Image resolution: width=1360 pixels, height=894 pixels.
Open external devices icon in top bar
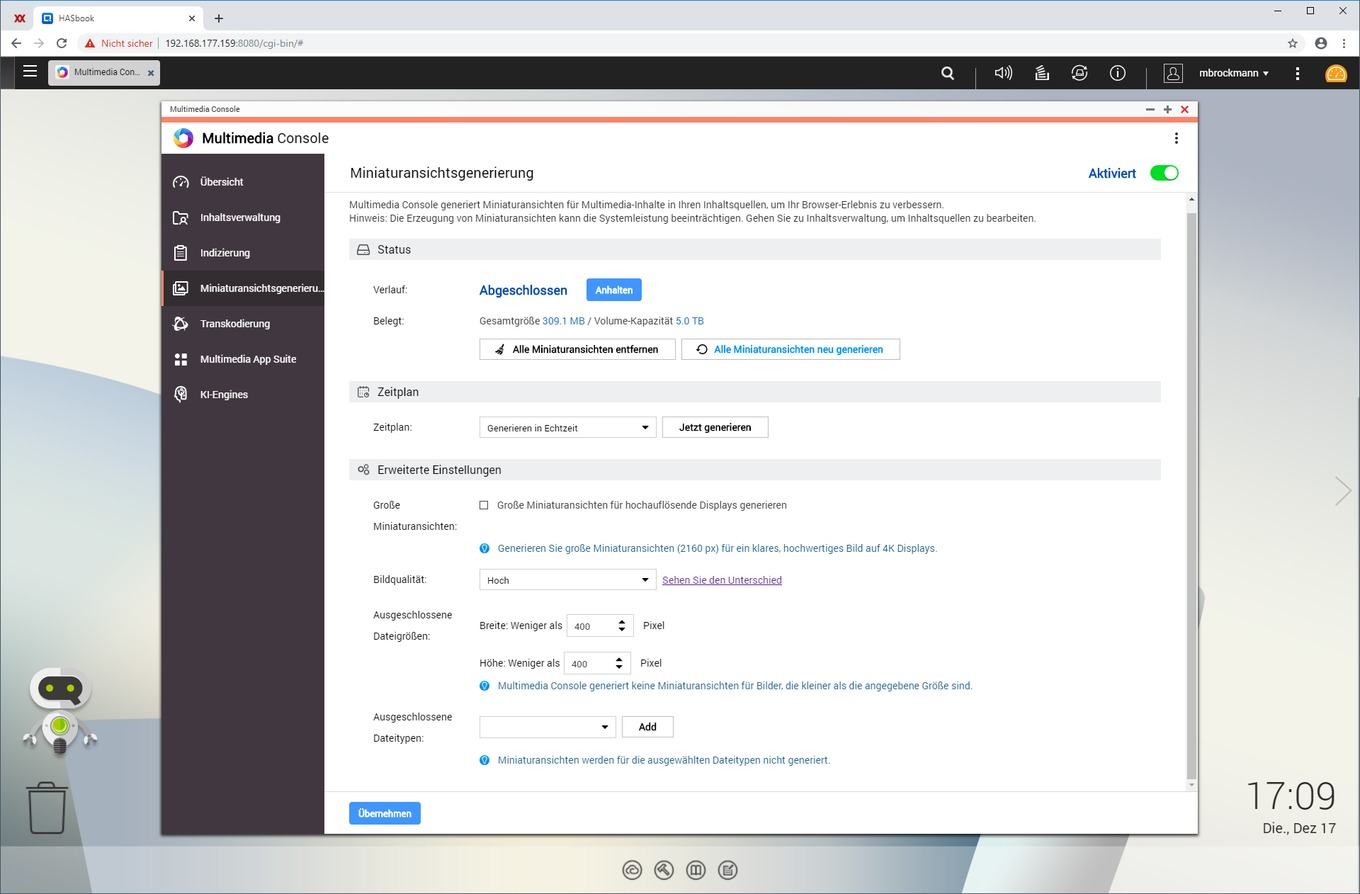click(x=1079, y=73)
